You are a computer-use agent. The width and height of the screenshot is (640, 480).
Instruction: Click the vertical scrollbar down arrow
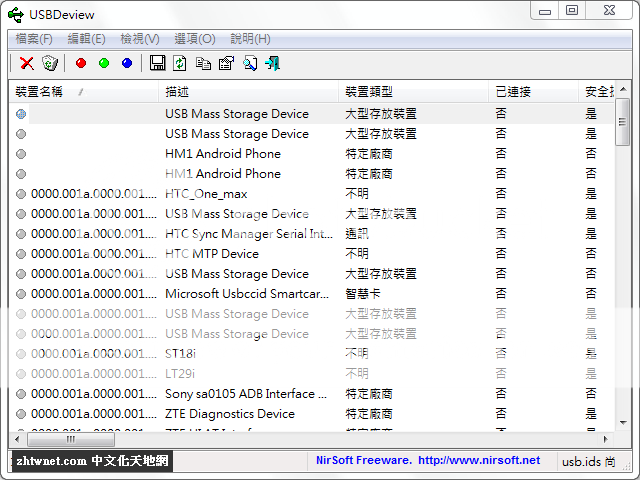coord(623,423)
